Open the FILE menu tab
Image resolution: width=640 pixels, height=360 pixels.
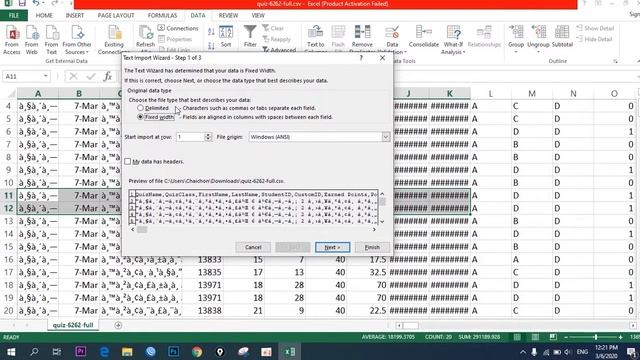click(14, 16)
